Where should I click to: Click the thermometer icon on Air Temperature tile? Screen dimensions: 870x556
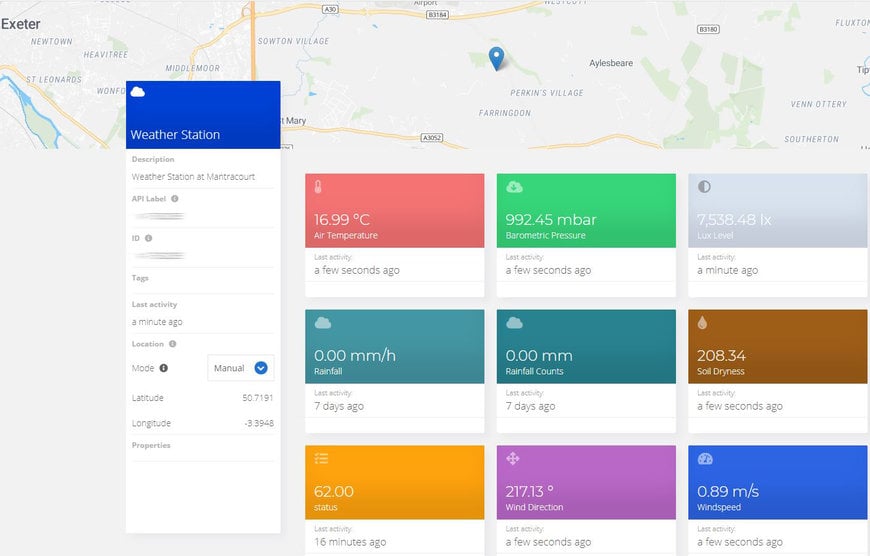(x=318, y=187)
